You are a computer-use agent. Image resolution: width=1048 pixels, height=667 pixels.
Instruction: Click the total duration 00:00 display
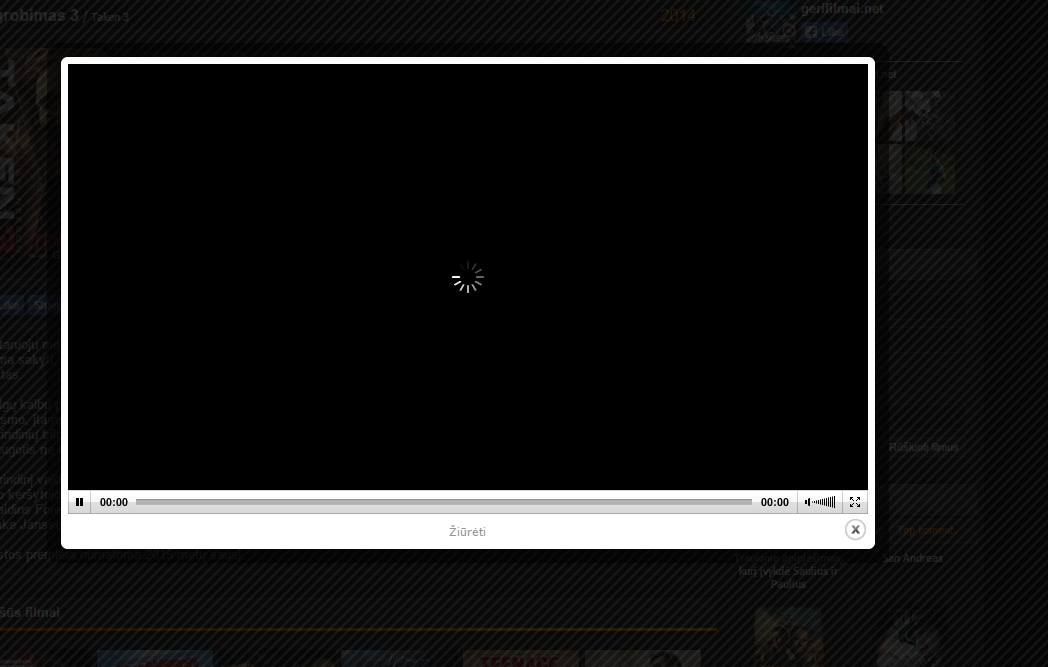pyautogui.click(x=775, y=502)
